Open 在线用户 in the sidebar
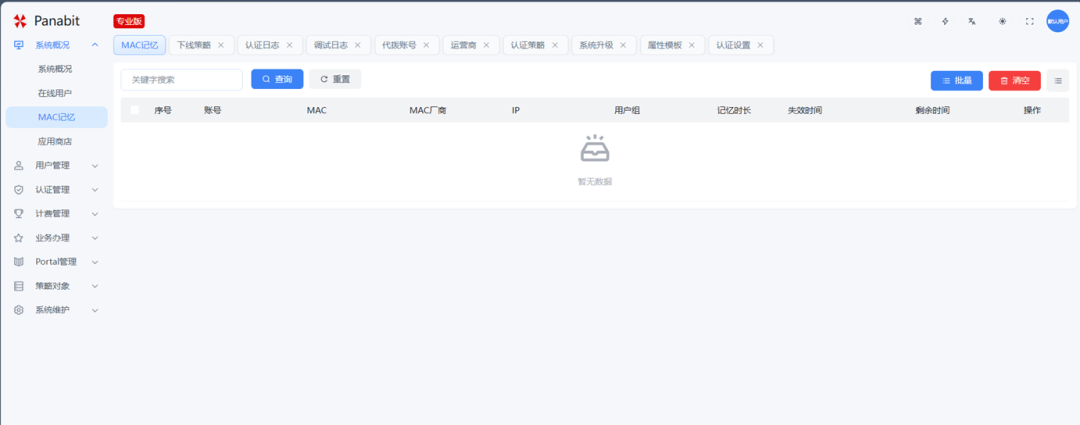Viewport: 1080px width, 425px height. tap(56, 93)
